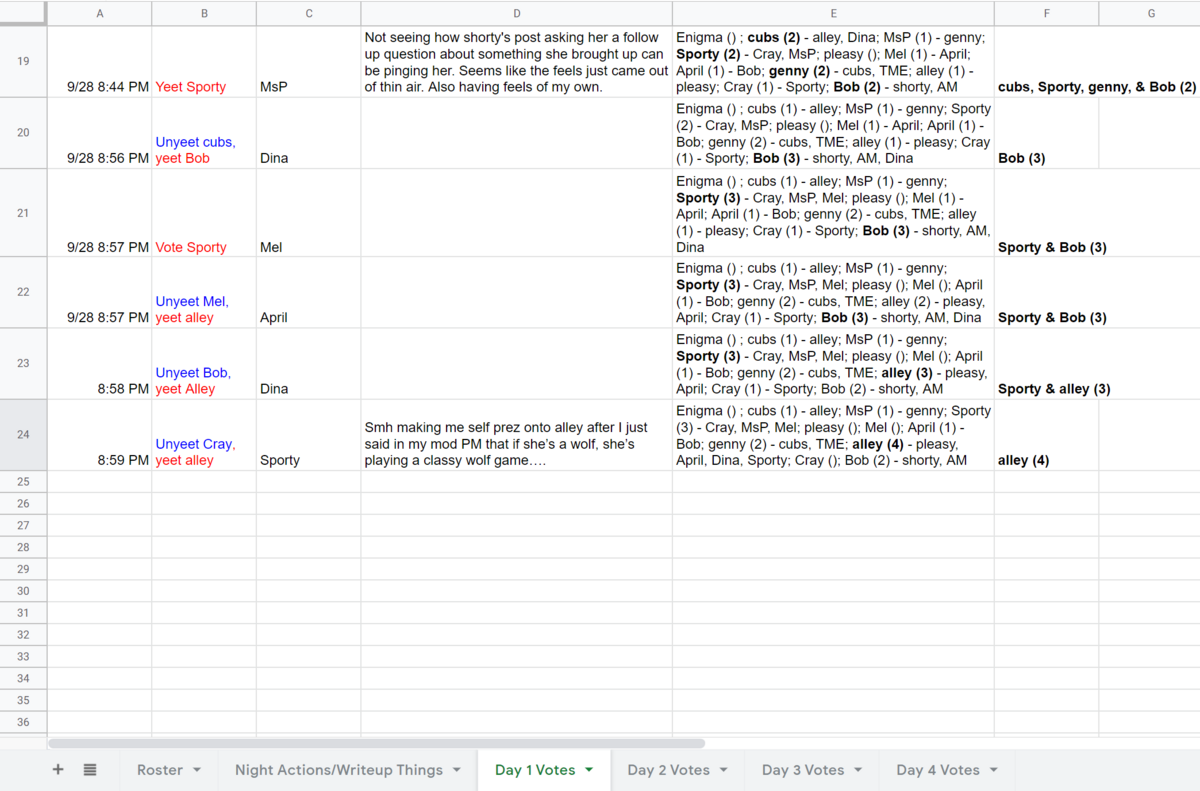Select row 20 header
Screen dimensions: 1200x791
pyautogui.click(x=23, y=133)
